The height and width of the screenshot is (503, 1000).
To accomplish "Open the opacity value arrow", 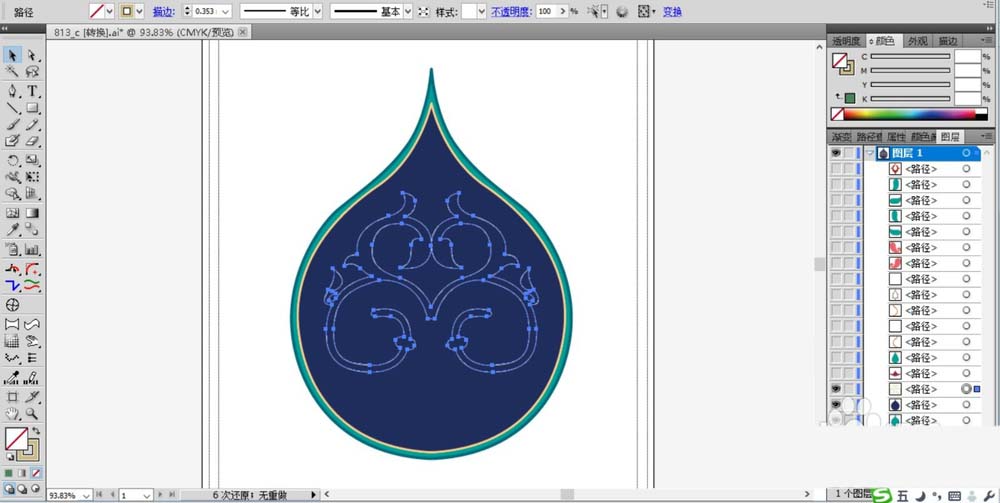I will pyautogui.click(x=562, y=11).
